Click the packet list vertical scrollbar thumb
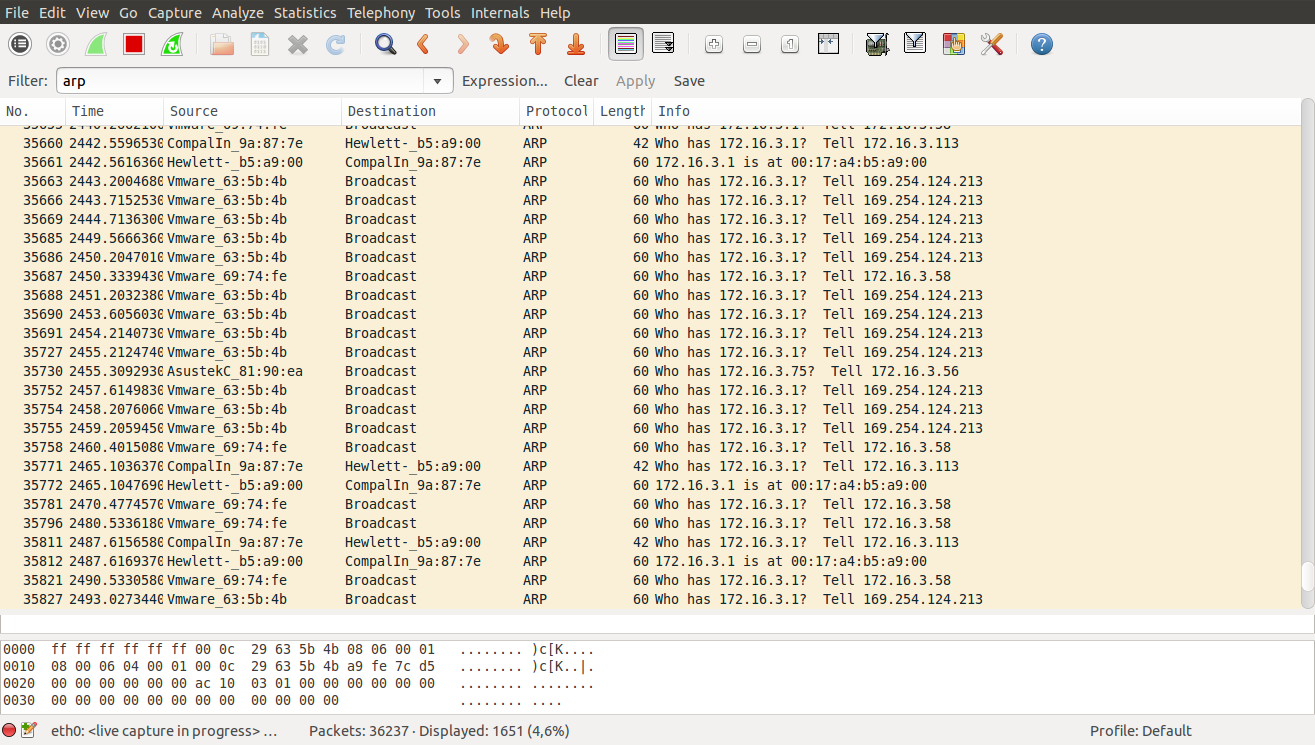The height and width of the screenshot is (745, 1315). (1307, 576)
